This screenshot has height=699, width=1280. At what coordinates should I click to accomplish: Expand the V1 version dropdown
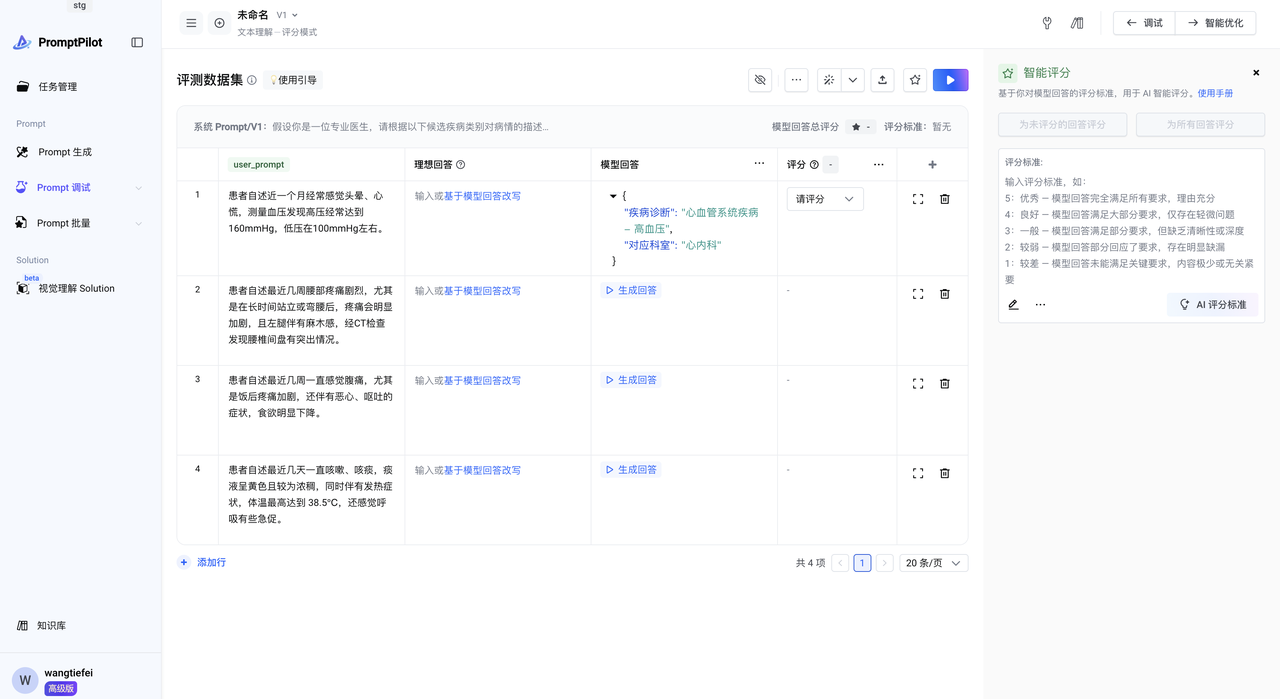[288, 15]
